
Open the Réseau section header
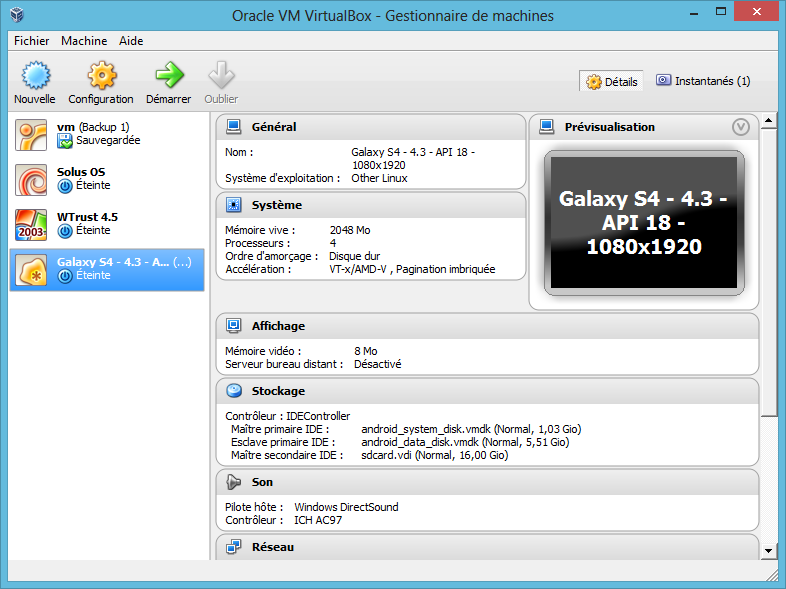point(487,547)
